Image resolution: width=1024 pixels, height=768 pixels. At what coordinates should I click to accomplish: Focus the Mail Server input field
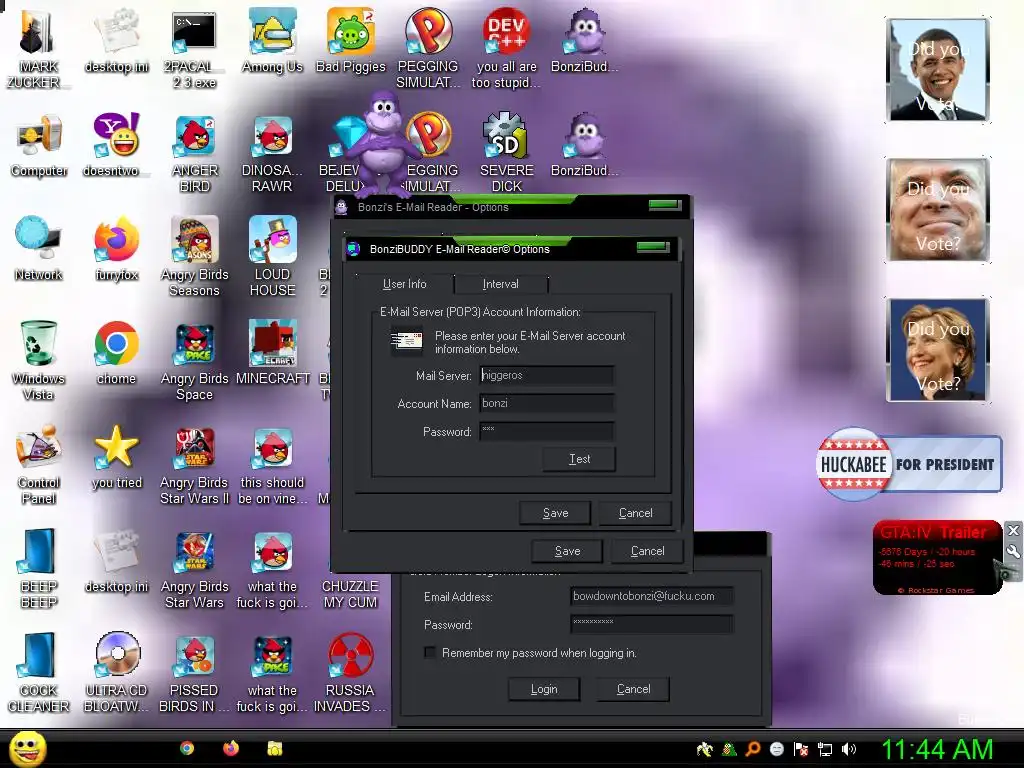click(x=547, y=376)
